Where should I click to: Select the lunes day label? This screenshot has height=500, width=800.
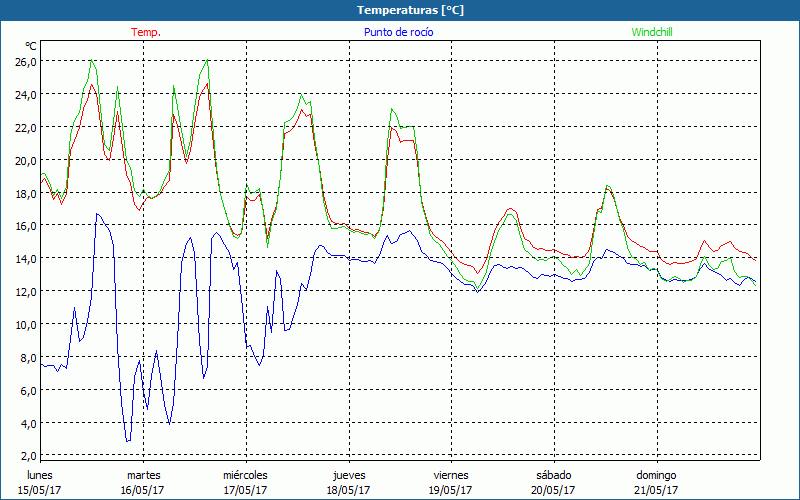point(40,475)
